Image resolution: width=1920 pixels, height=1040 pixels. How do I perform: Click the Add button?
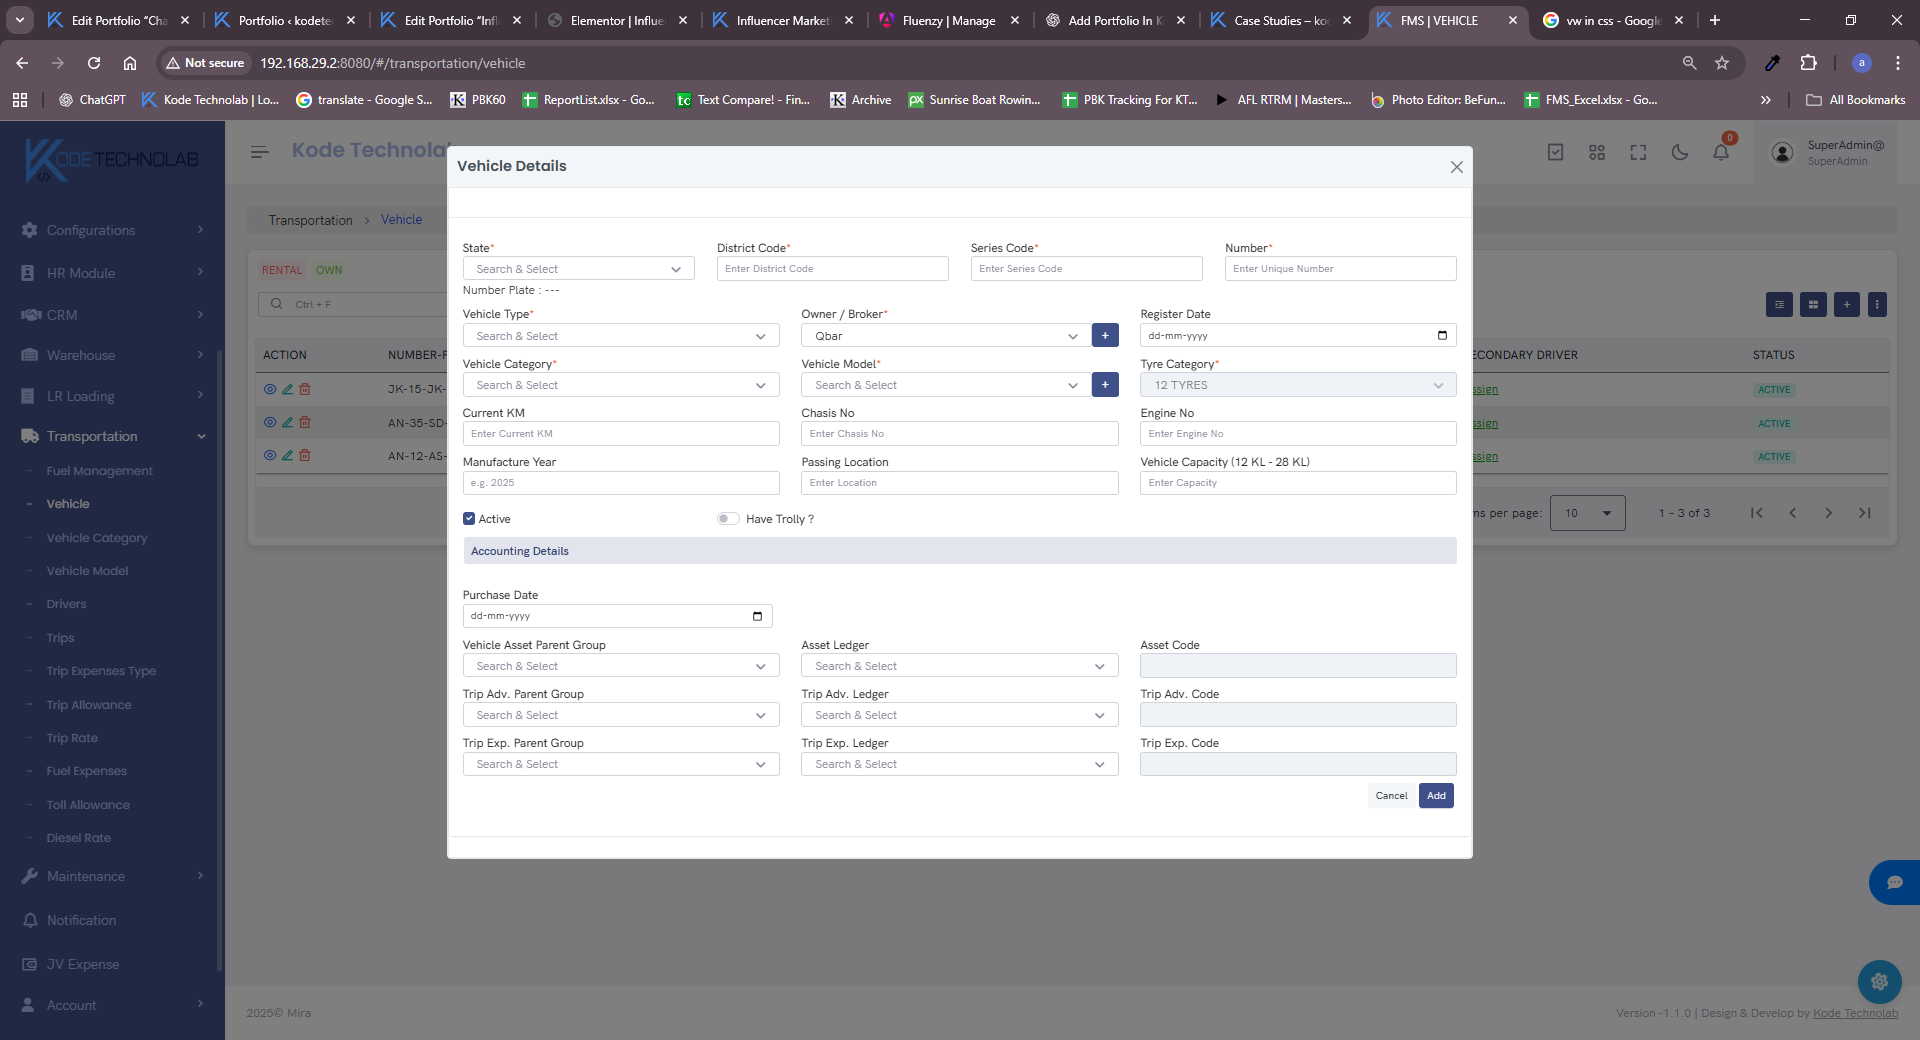click(x=1436, y=796)
